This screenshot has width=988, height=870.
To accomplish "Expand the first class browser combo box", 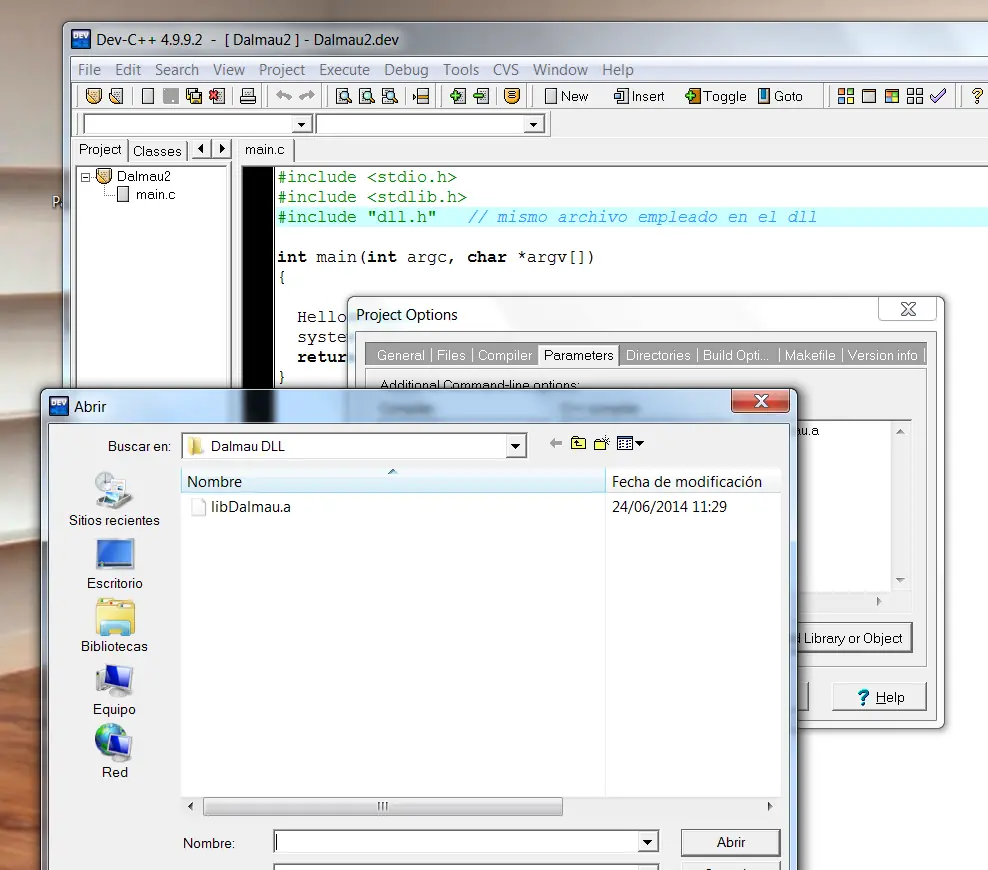I will [x=302, y=124].
